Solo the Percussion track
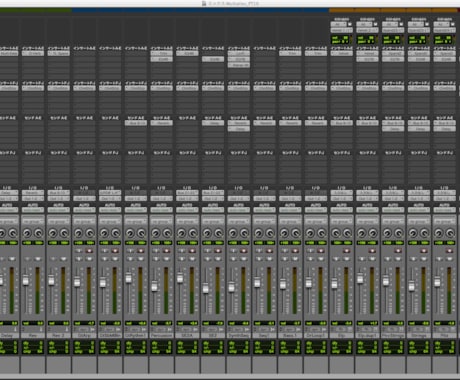The image size is (460, 380). (156, 259)
